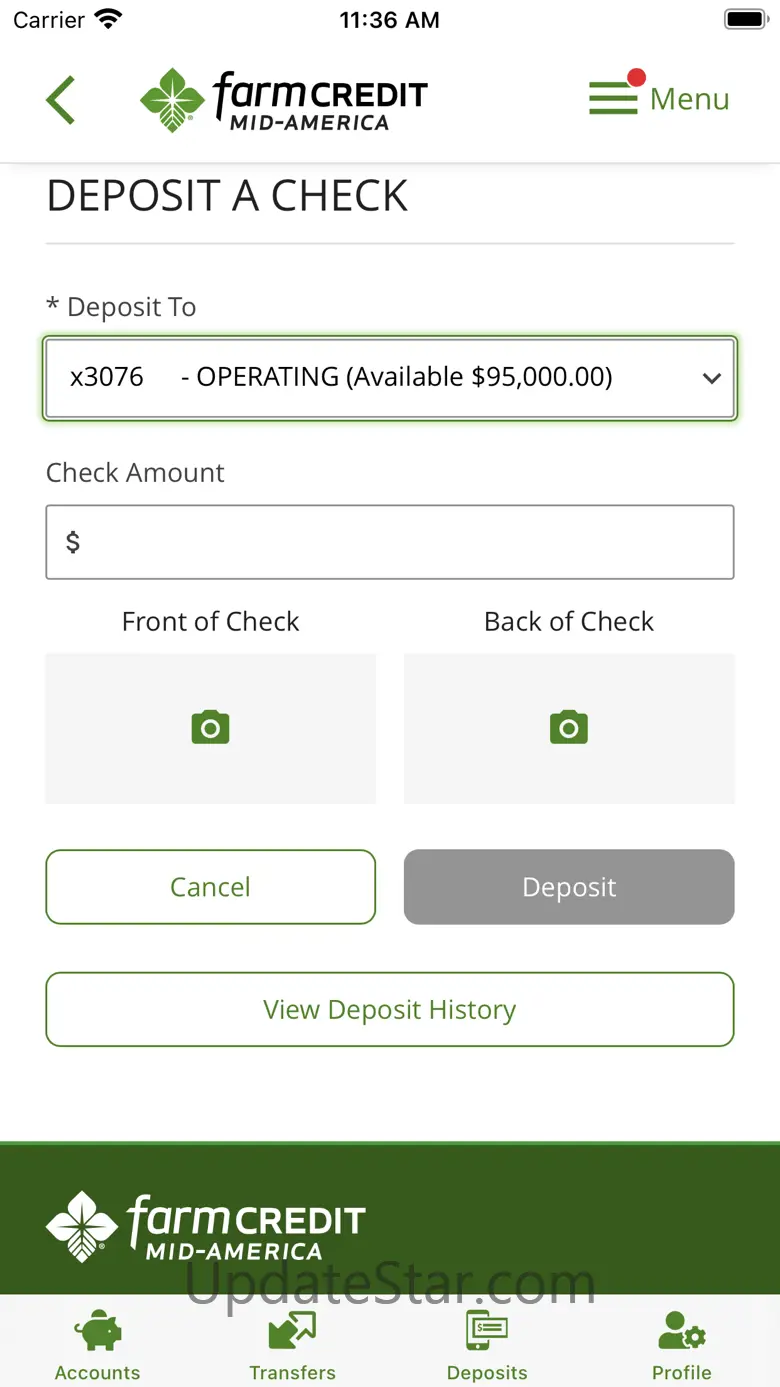The height and width of the screenshot is (1387, 780).
Task: Click the Check Amount input field
Action: coord(390,542)
